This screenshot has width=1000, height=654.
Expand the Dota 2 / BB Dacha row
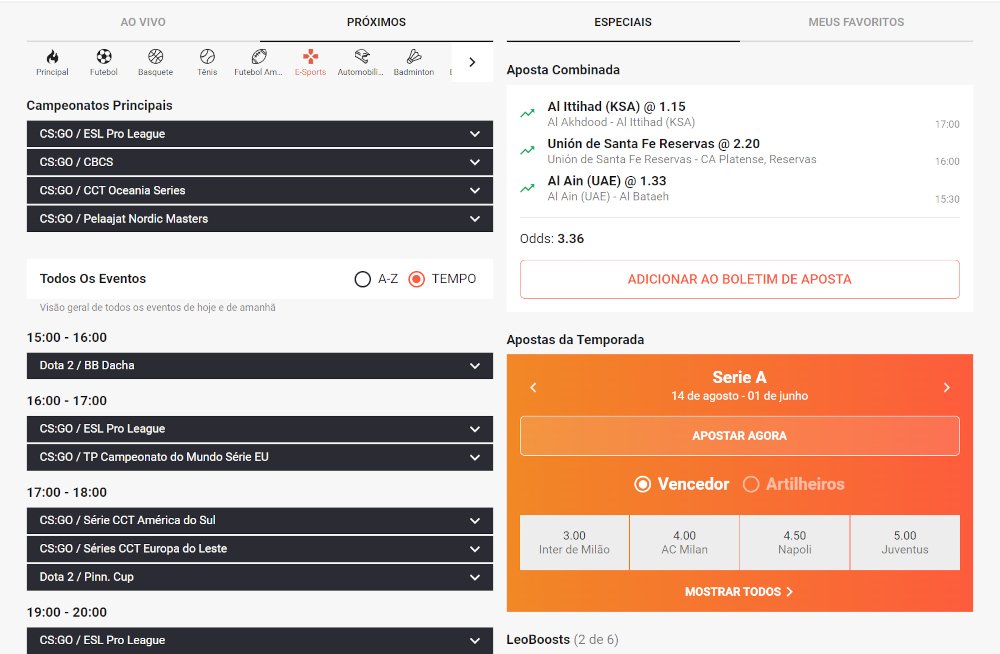point(259,366)
